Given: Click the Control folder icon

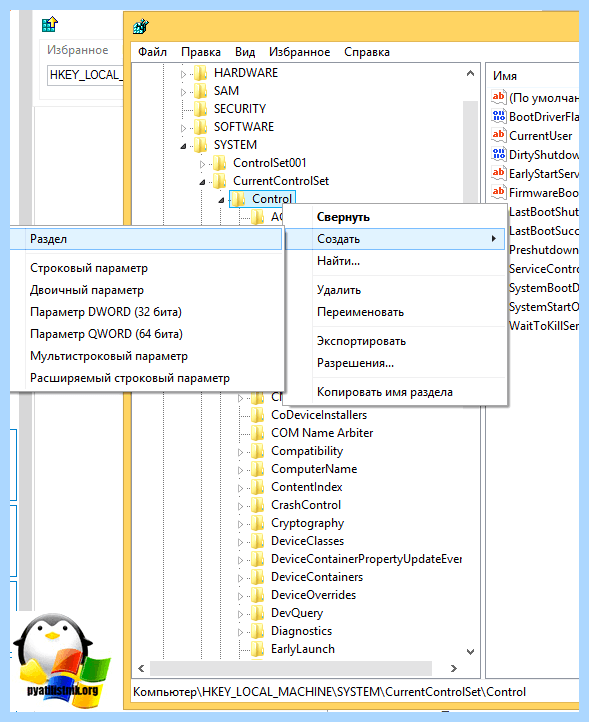Looking at the screenshot, I should click(x=239, y=199).
